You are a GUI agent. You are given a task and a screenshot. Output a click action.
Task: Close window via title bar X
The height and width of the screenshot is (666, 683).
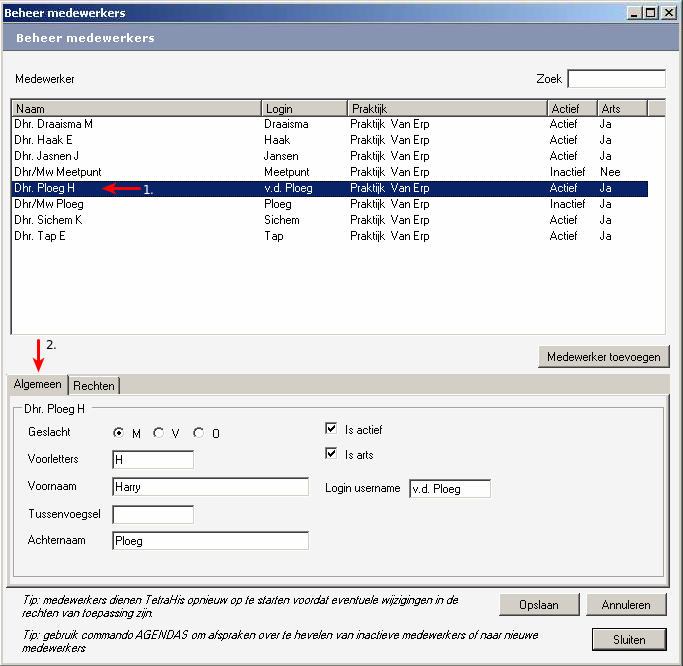pyautogui.click(x=668, y=12)
